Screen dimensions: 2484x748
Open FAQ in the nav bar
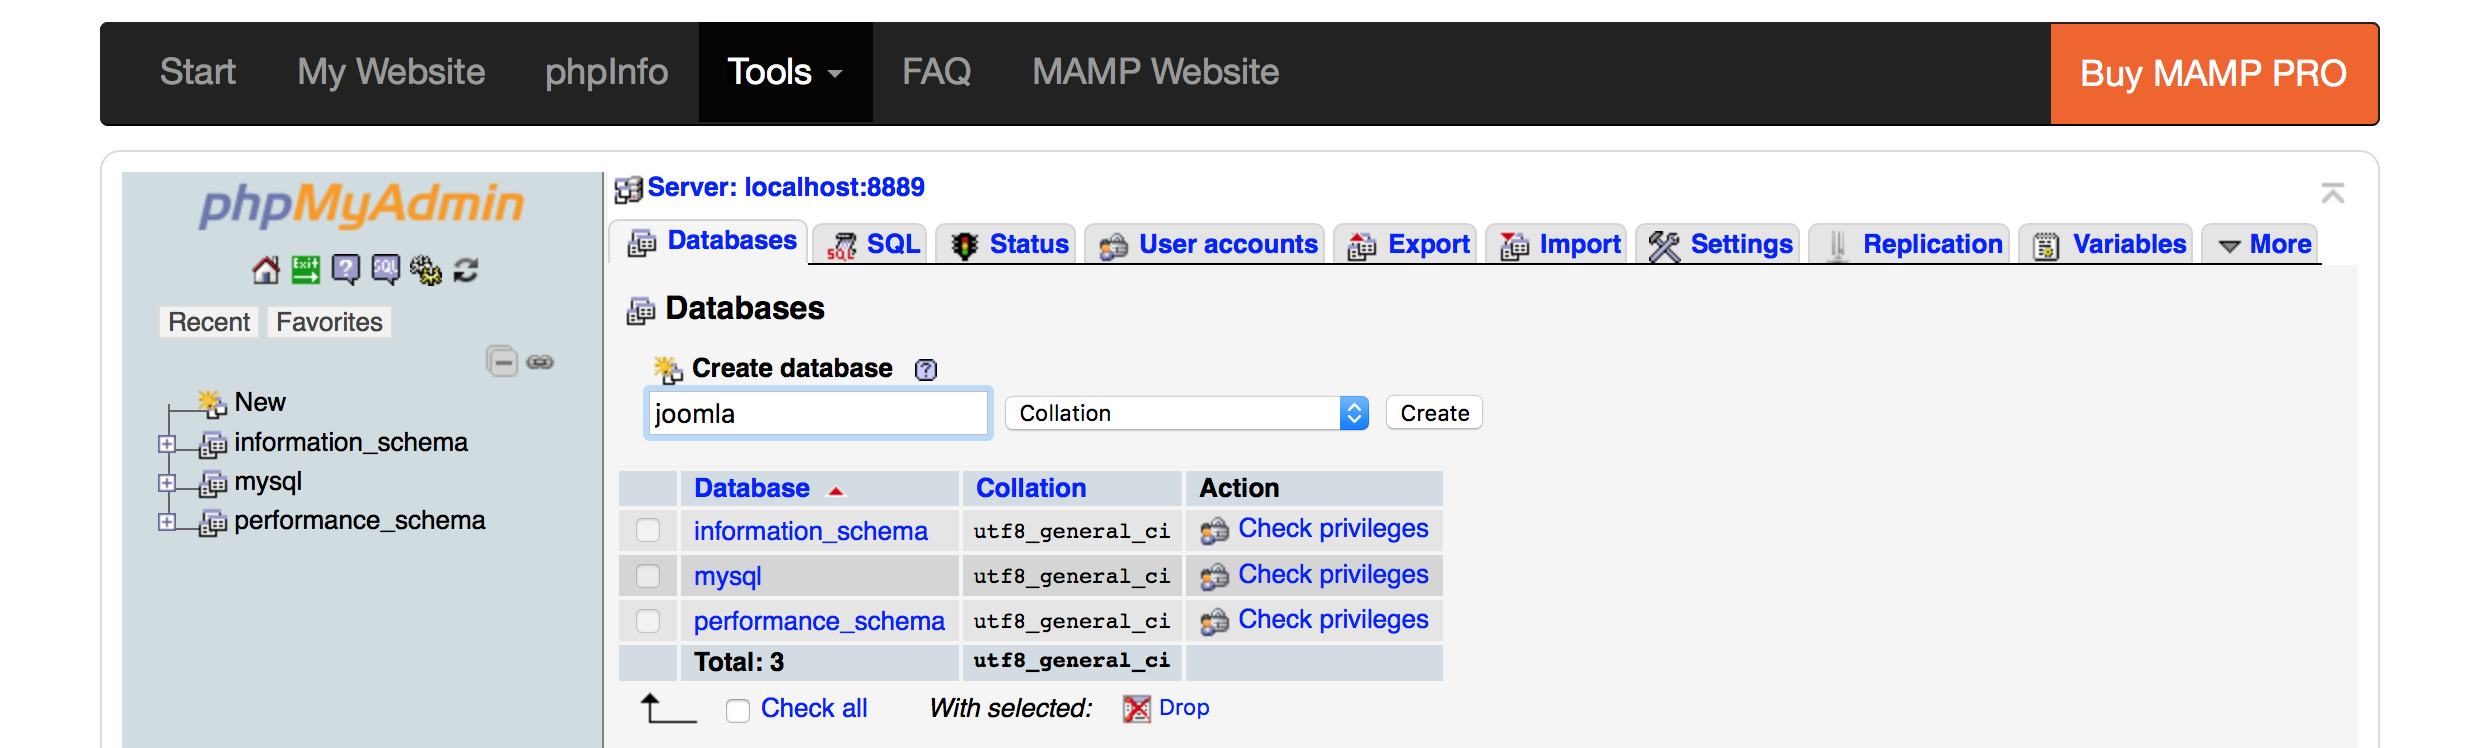(x=937, y=72)
